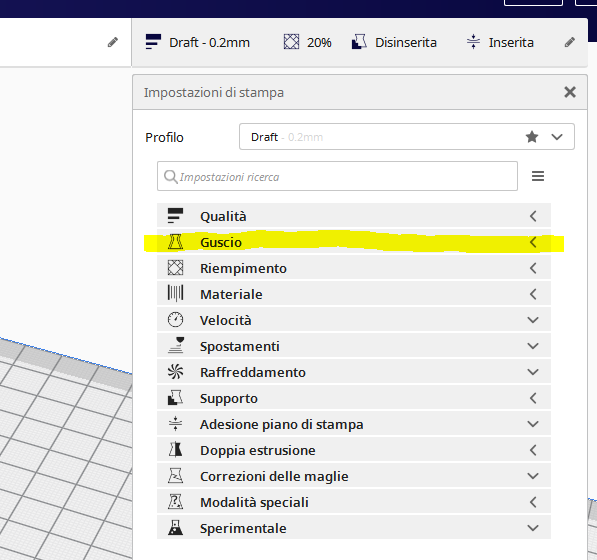The height and width of the screenshot is (560, 597).
Task: Open the settings visibility hamburger menu
Action: (x=538, y=176)
